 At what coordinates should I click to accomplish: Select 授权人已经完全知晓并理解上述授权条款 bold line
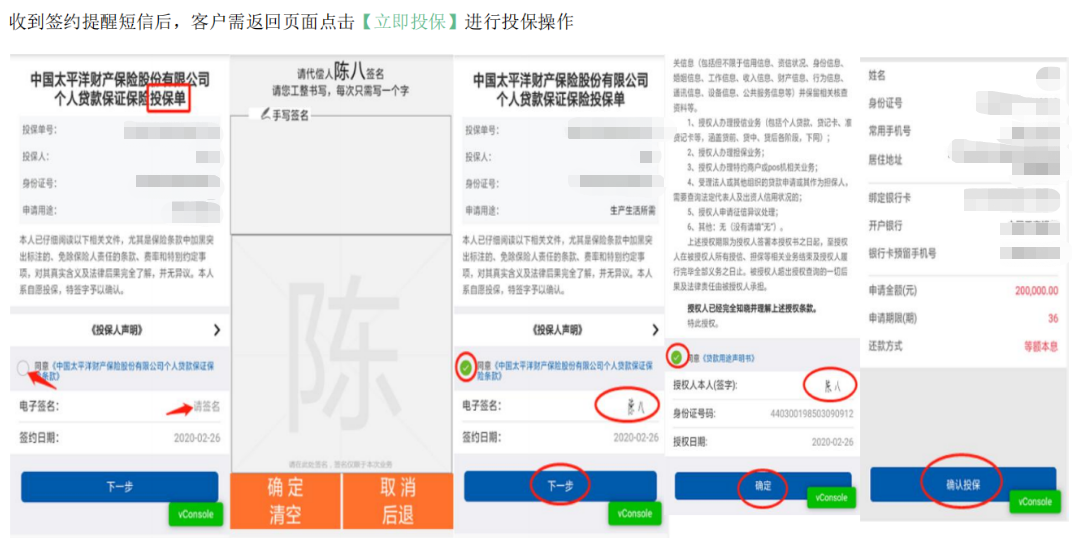click(x=751, y=307)
